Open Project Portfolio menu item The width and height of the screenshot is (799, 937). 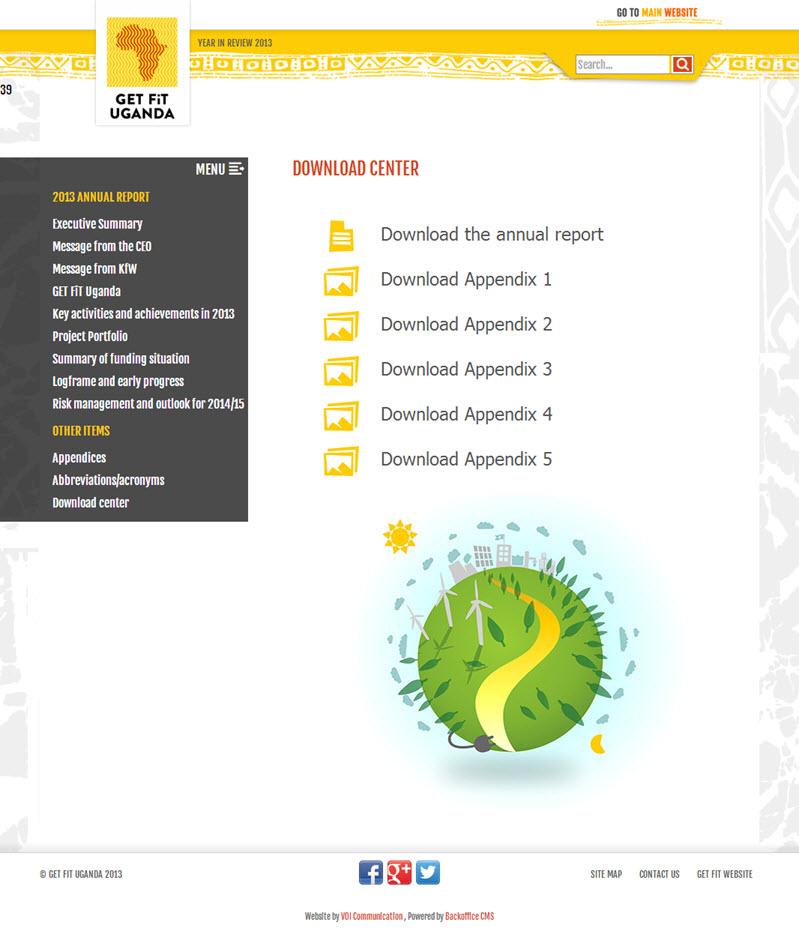click(x=90, y=336)
